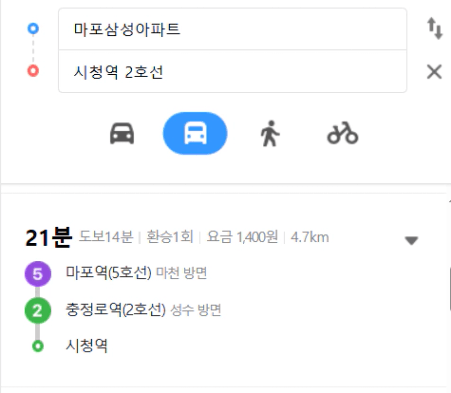Switch to car driving directions

coord(122,134)
